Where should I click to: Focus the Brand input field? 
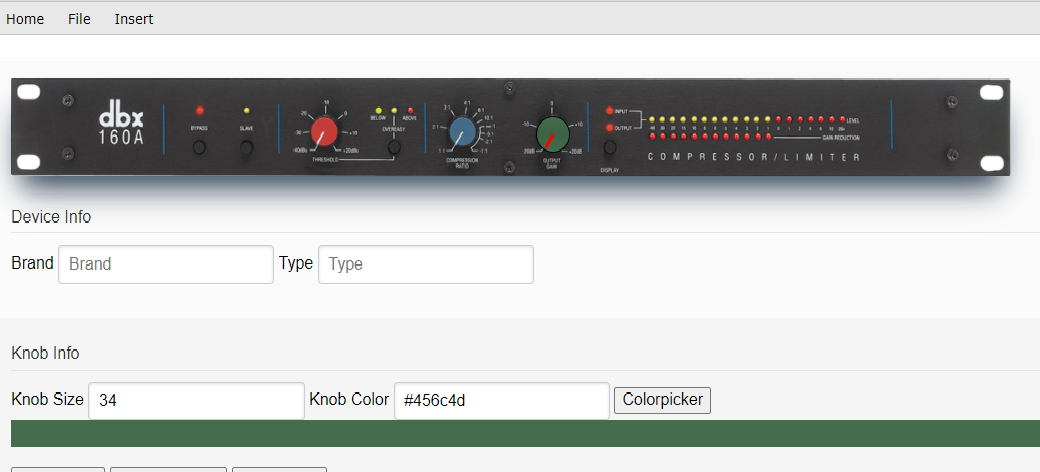166,265
